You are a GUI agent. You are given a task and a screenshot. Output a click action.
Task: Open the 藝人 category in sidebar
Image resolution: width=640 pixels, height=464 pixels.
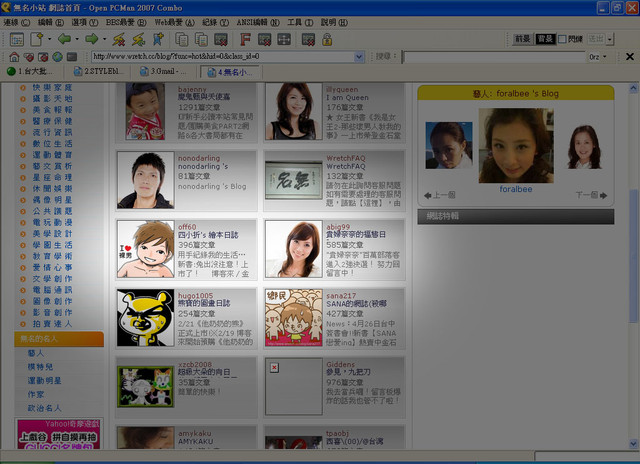click(x=36, y=353)
